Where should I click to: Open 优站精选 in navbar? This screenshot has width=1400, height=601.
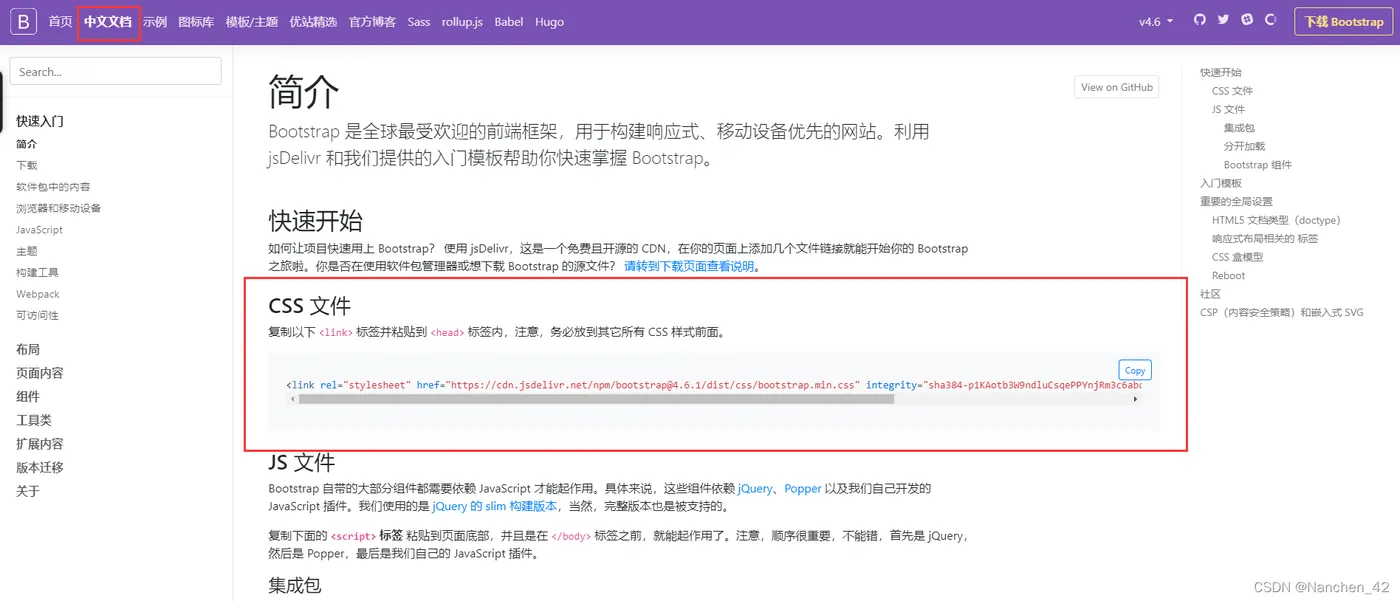tap(313, 21)
